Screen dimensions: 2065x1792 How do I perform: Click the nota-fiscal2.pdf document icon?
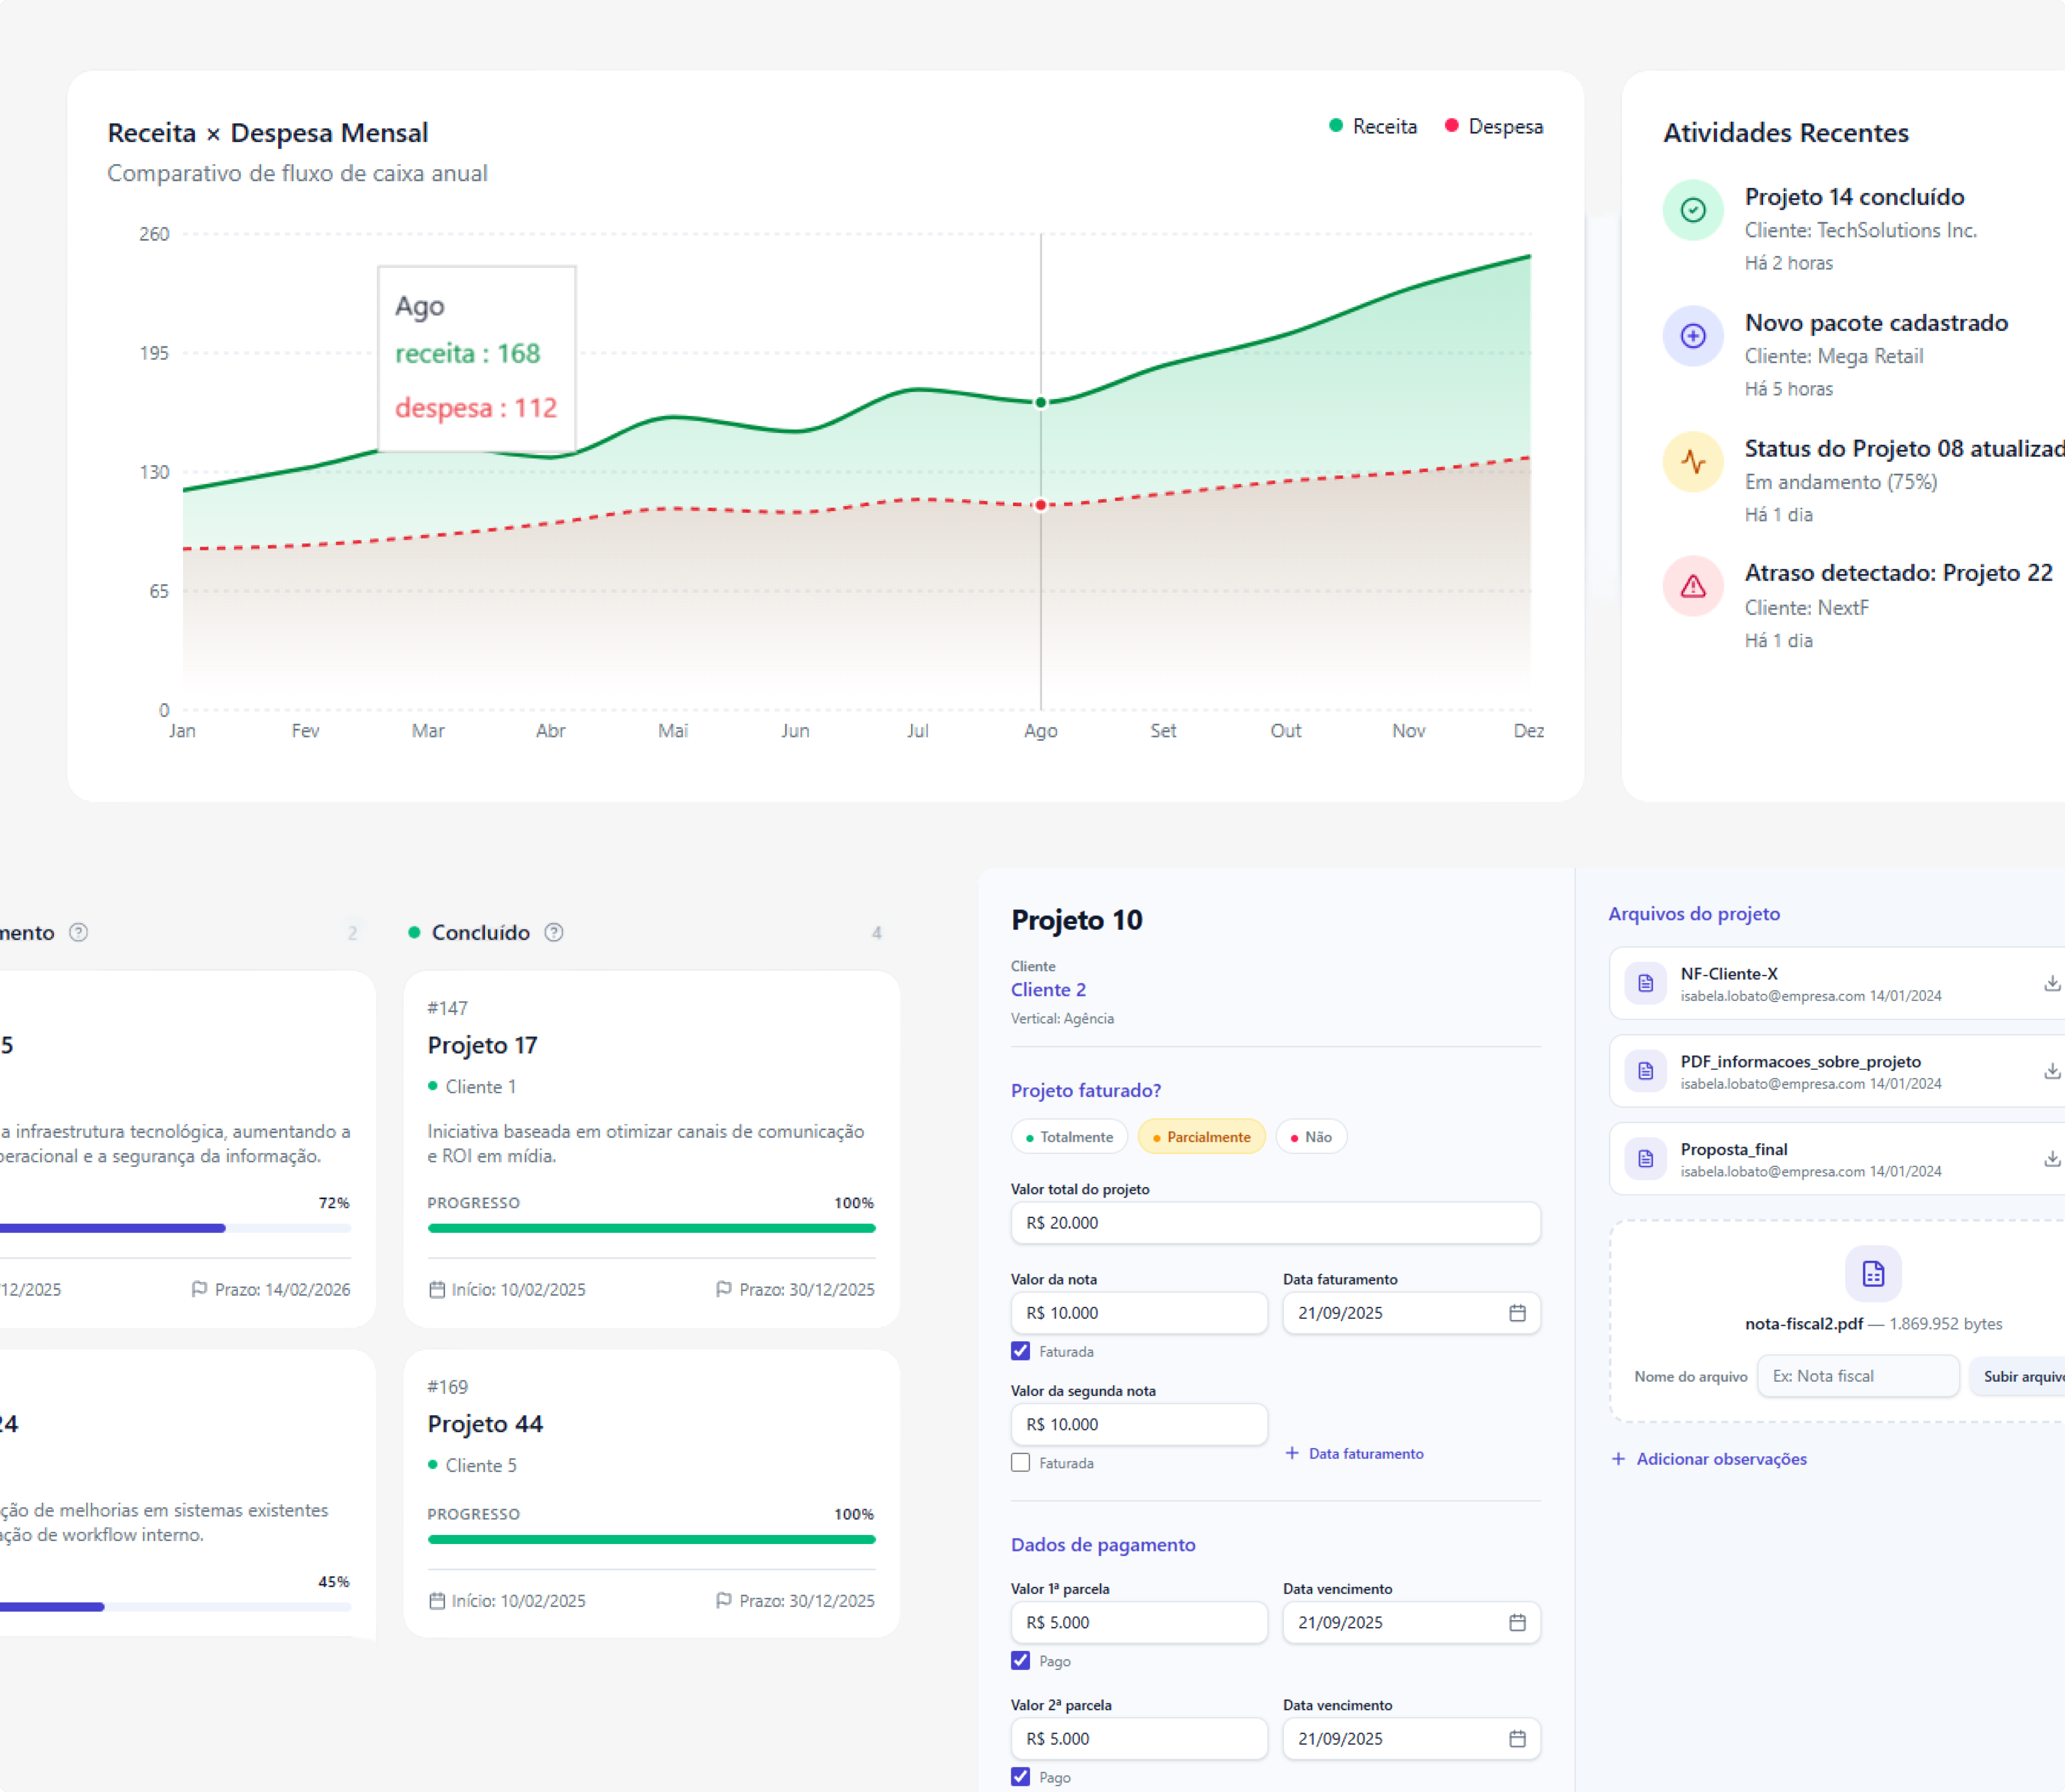pos(1872,1273)
